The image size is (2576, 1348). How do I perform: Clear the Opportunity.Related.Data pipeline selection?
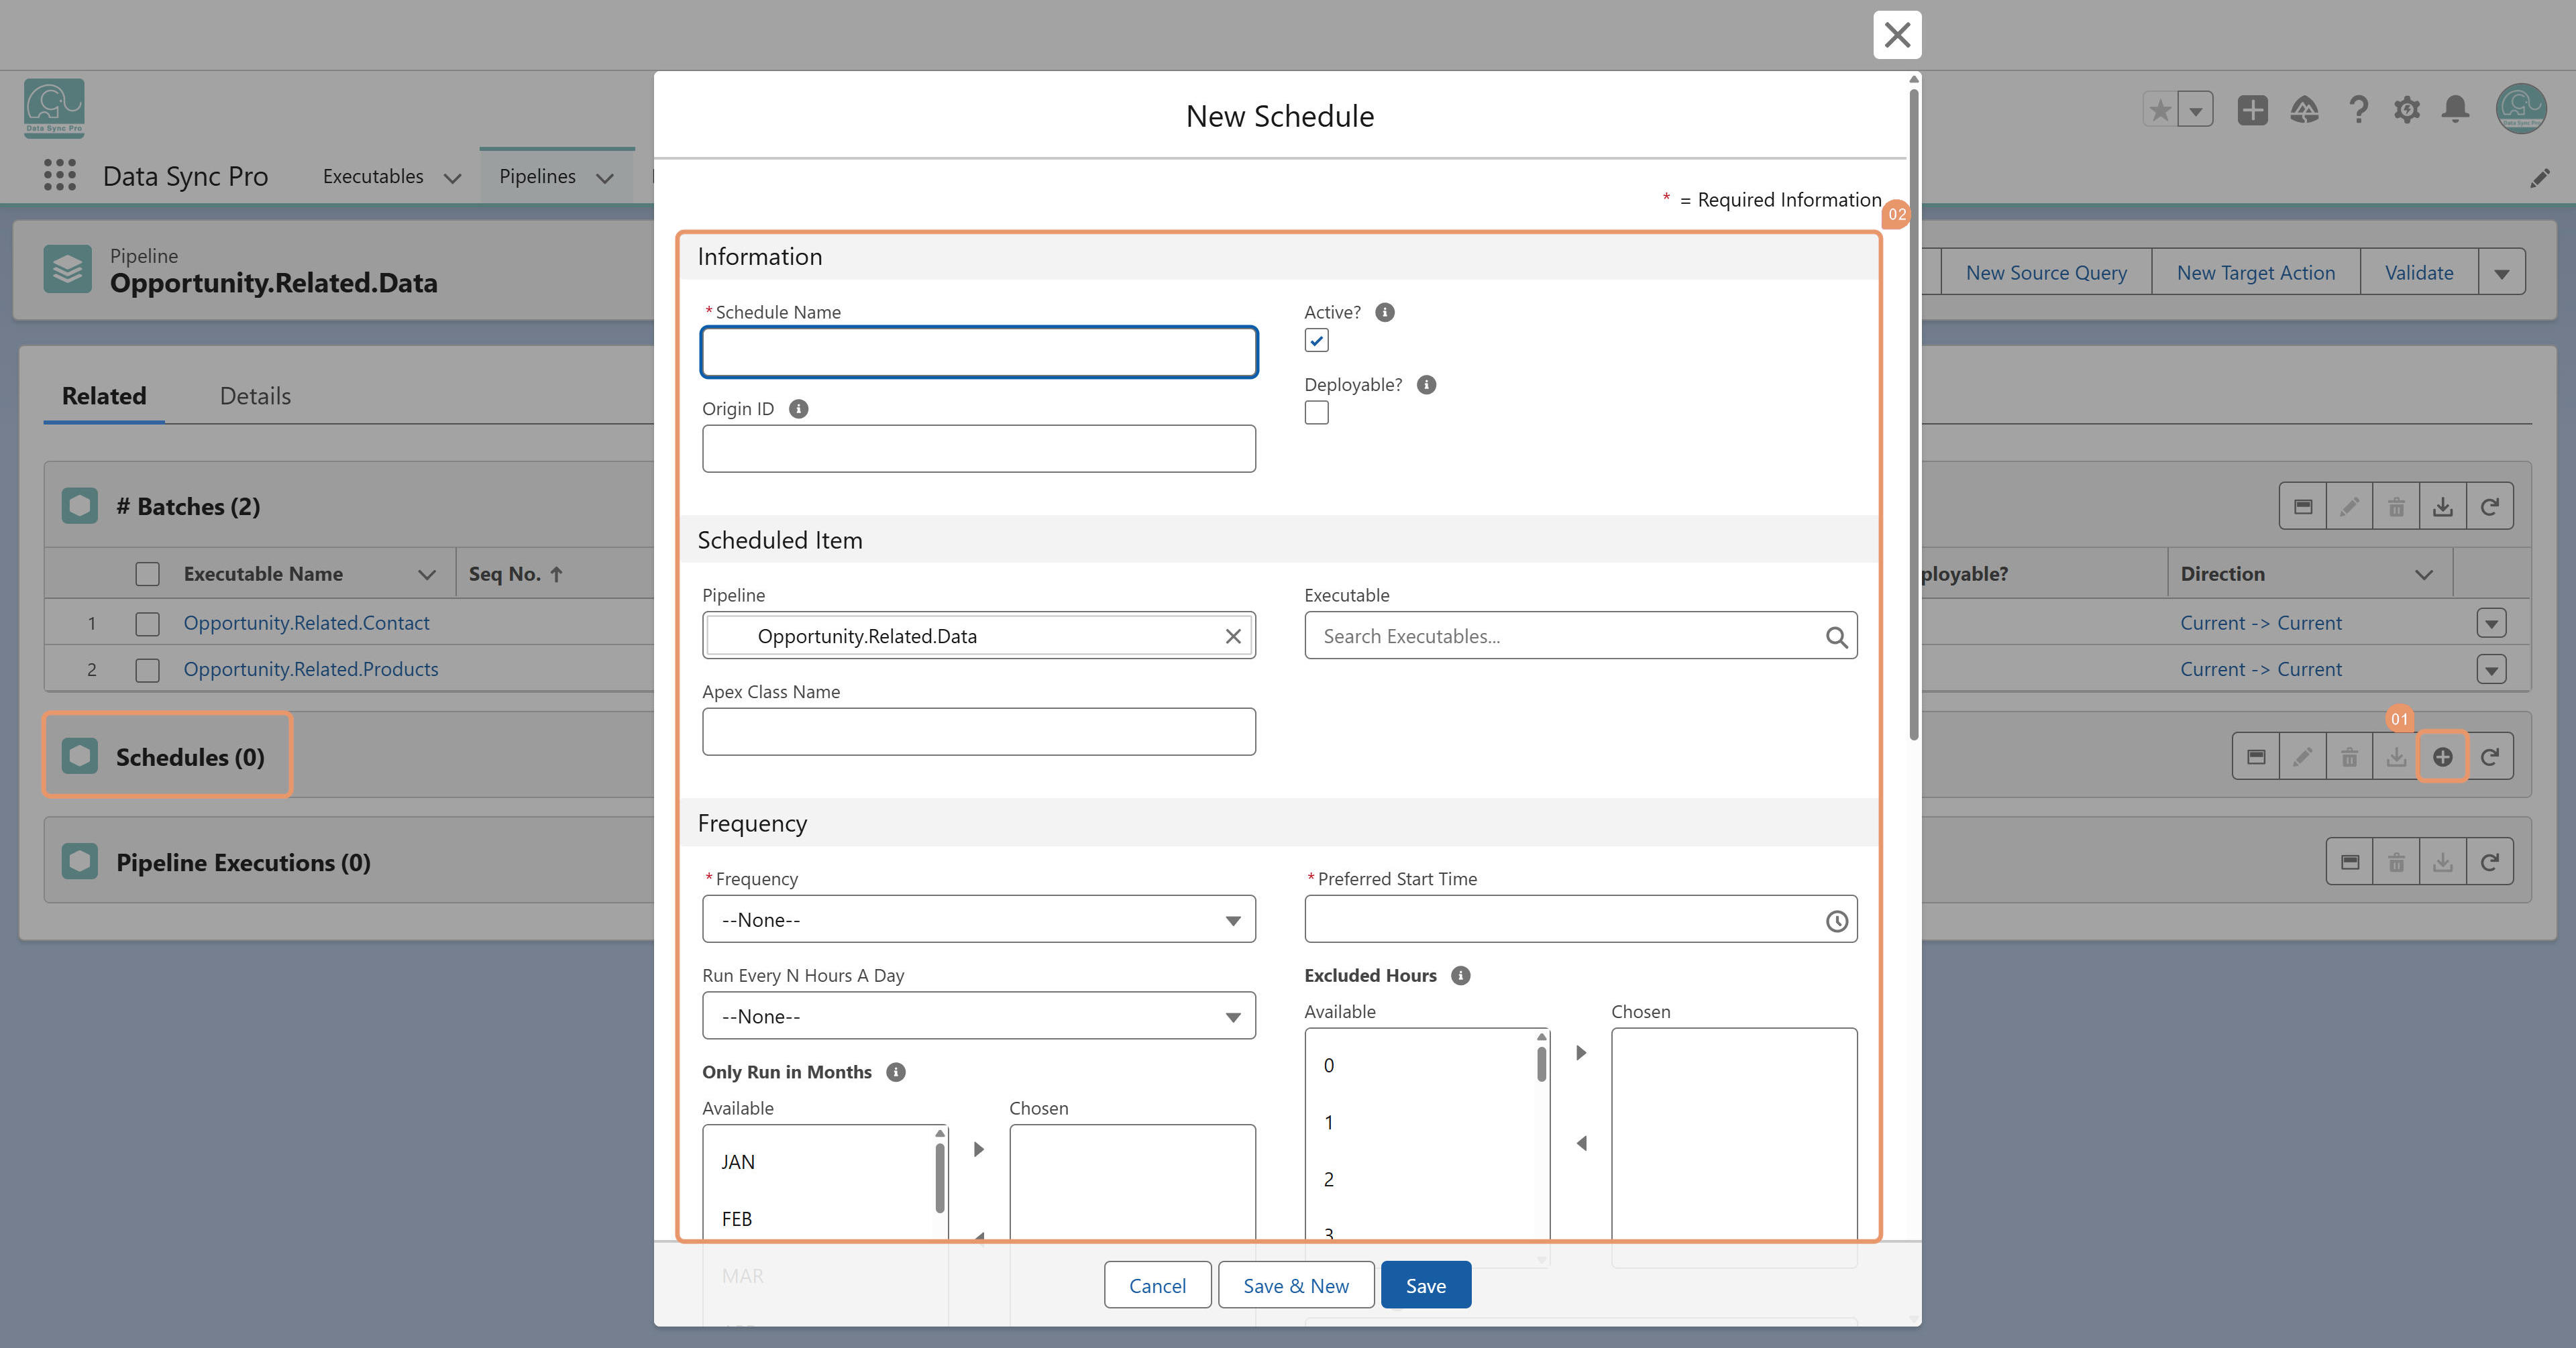click(x=1233, y=636)
